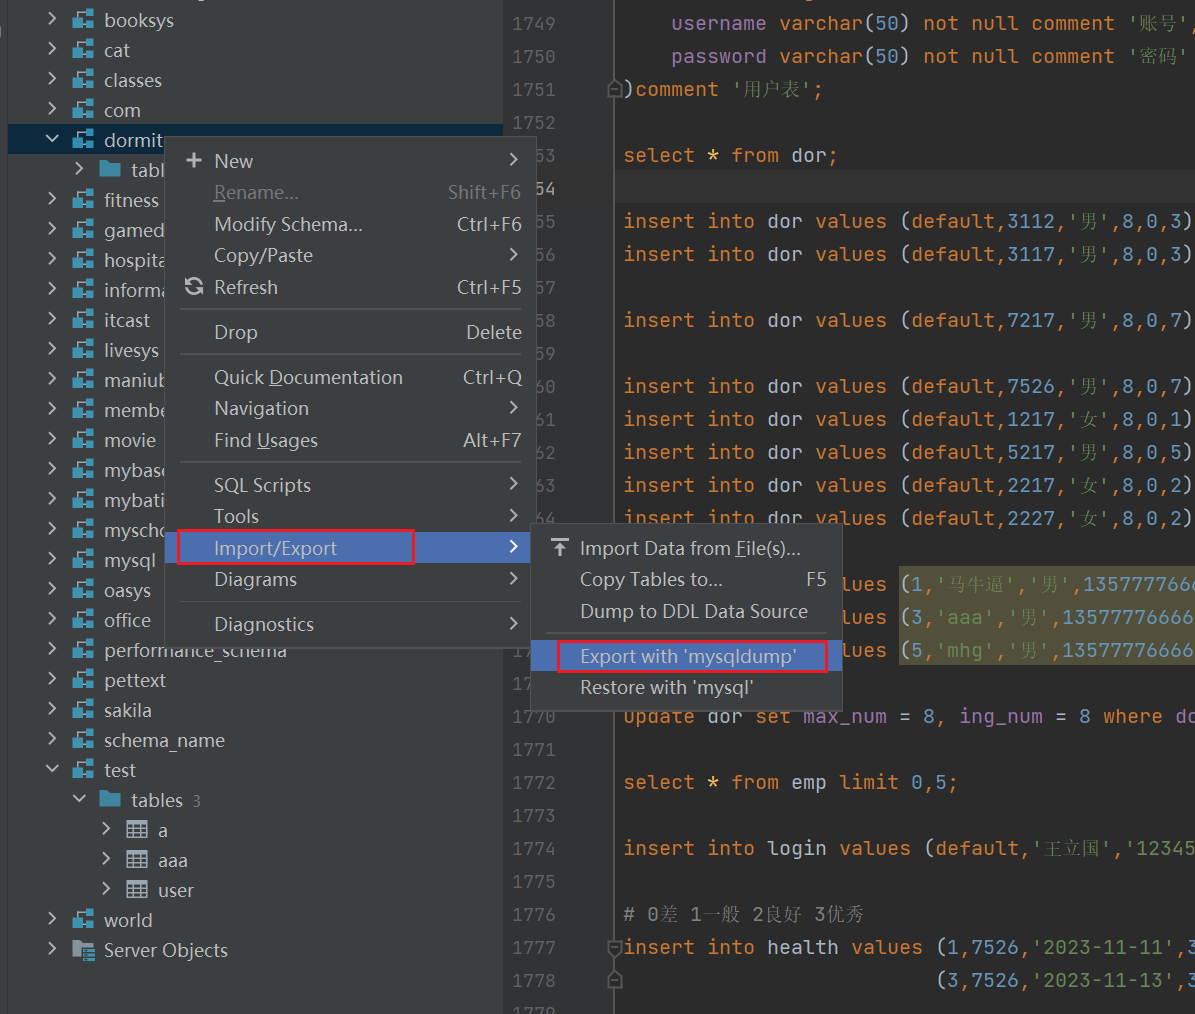Expand the Server Objects node
Image resolution: width=1195 pixels, height=1014 pixels.
(52, 949)
